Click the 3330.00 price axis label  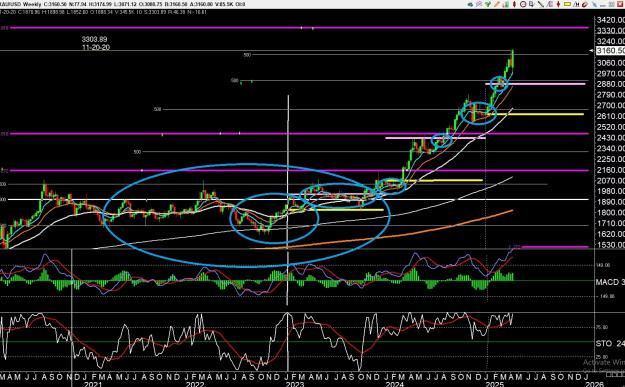click(610, 31)
